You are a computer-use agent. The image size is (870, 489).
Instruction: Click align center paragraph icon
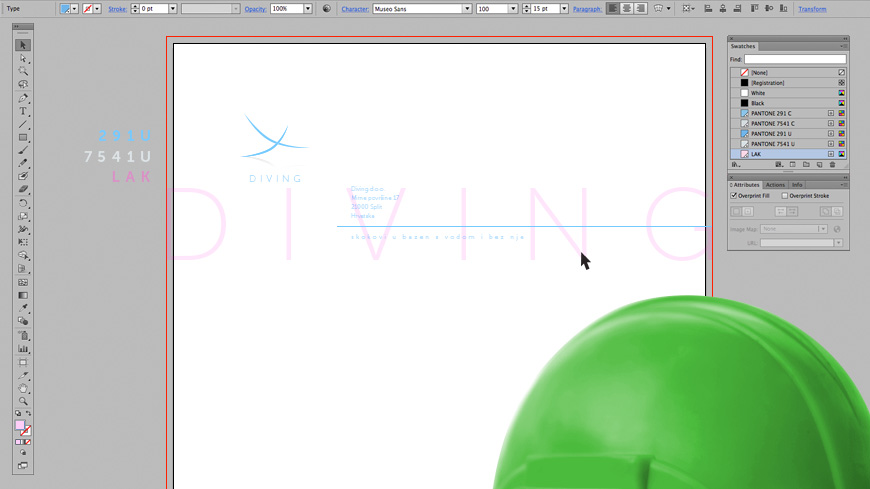pos(627,8)
